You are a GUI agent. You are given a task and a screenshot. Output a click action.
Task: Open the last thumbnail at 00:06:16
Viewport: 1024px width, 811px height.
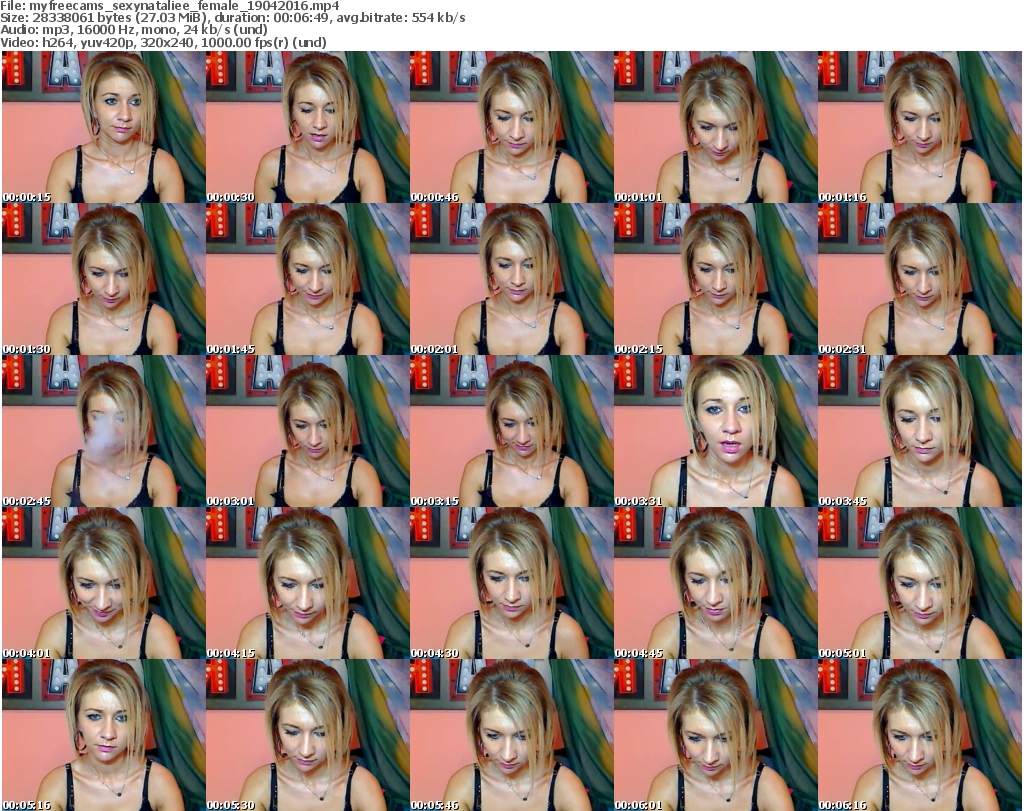919,735
